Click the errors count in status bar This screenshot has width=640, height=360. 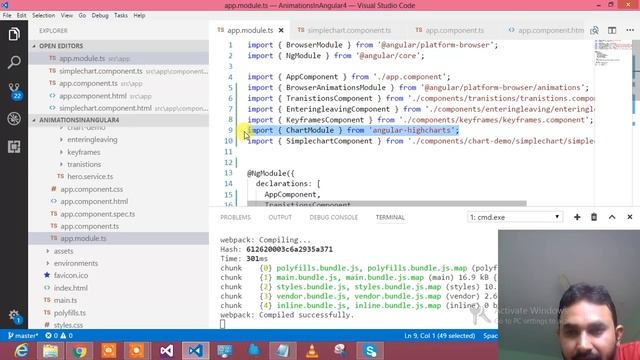pyautogui.click(x=52, y=336)
